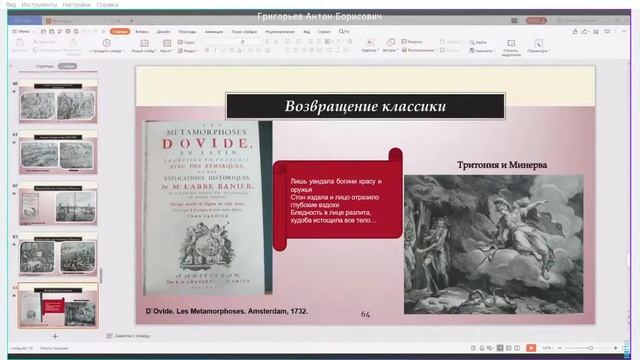Image resolution: width=640 pixels, height=360 pixels.
Task: Click the New slide icon
Action: [144, 43]
